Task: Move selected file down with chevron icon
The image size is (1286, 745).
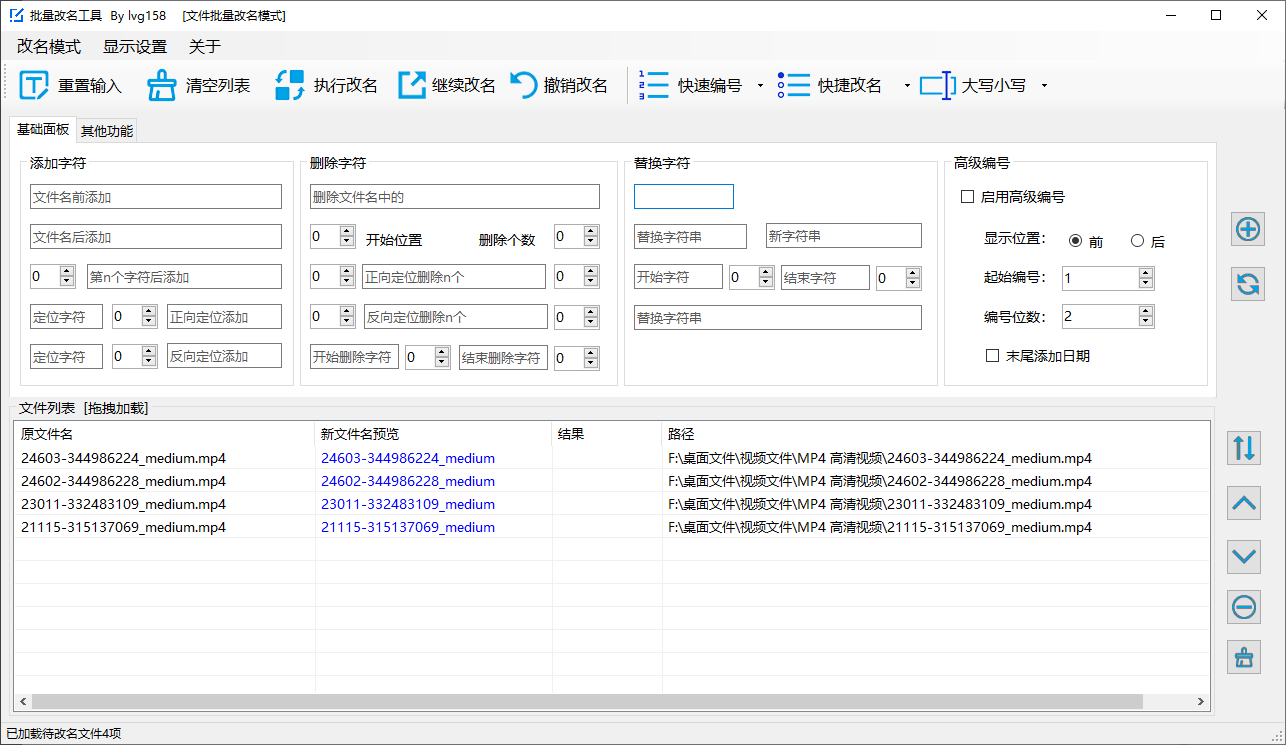Action: click(1244, 555)
